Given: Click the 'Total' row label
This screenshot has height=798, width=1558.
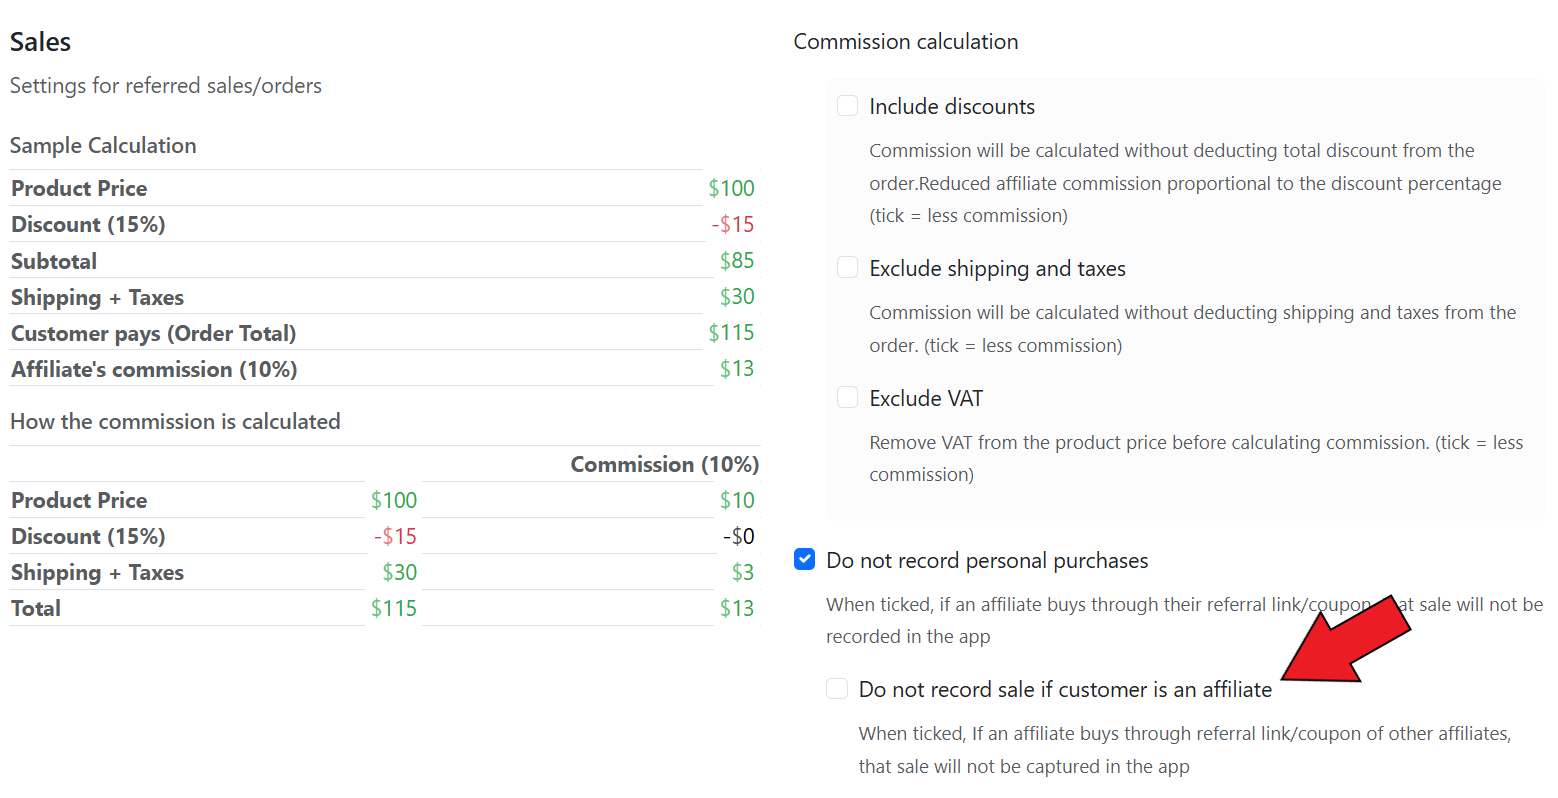Looking at the screenshot, I should pos(36,609).
